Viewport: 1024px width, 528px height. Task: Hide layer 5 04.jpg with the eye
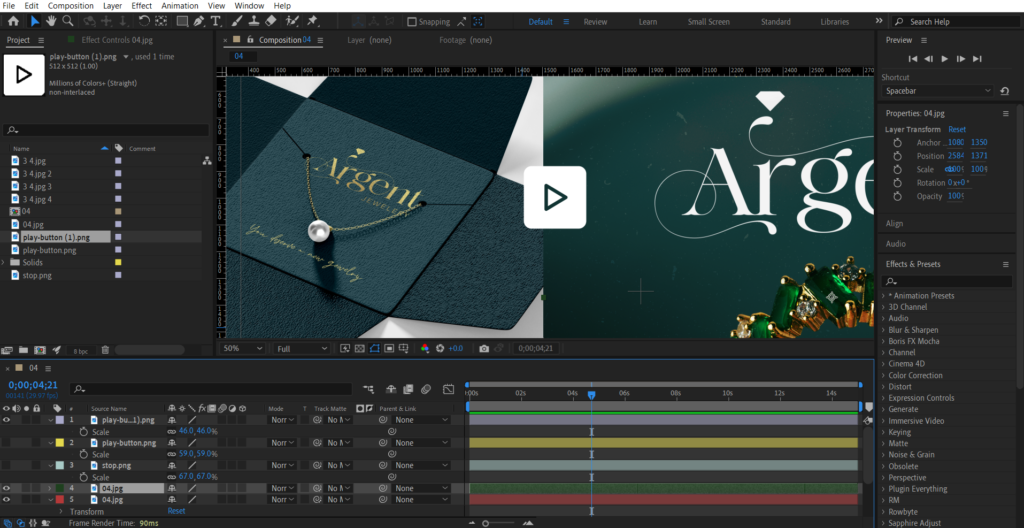pos(7,499)
